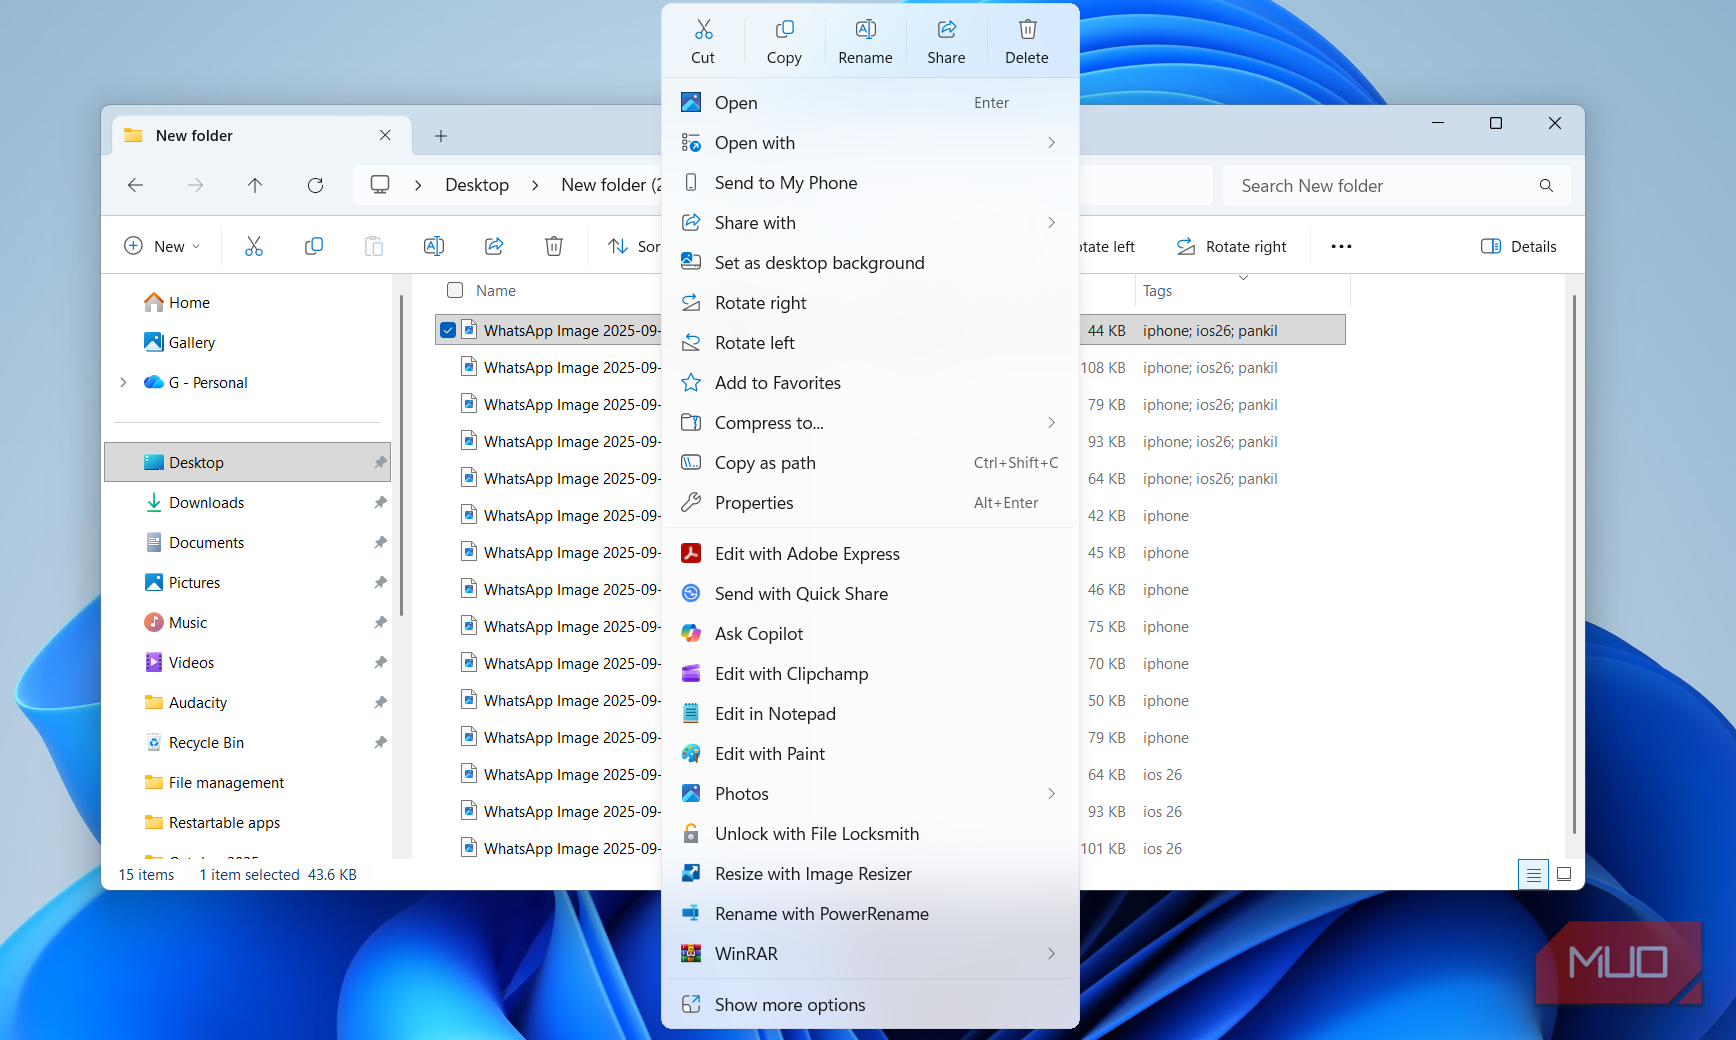The width and height of the screenshot is (1736, 1040).
Task: Click the Cut icon in the context menu toolbar
Action: 703,38
